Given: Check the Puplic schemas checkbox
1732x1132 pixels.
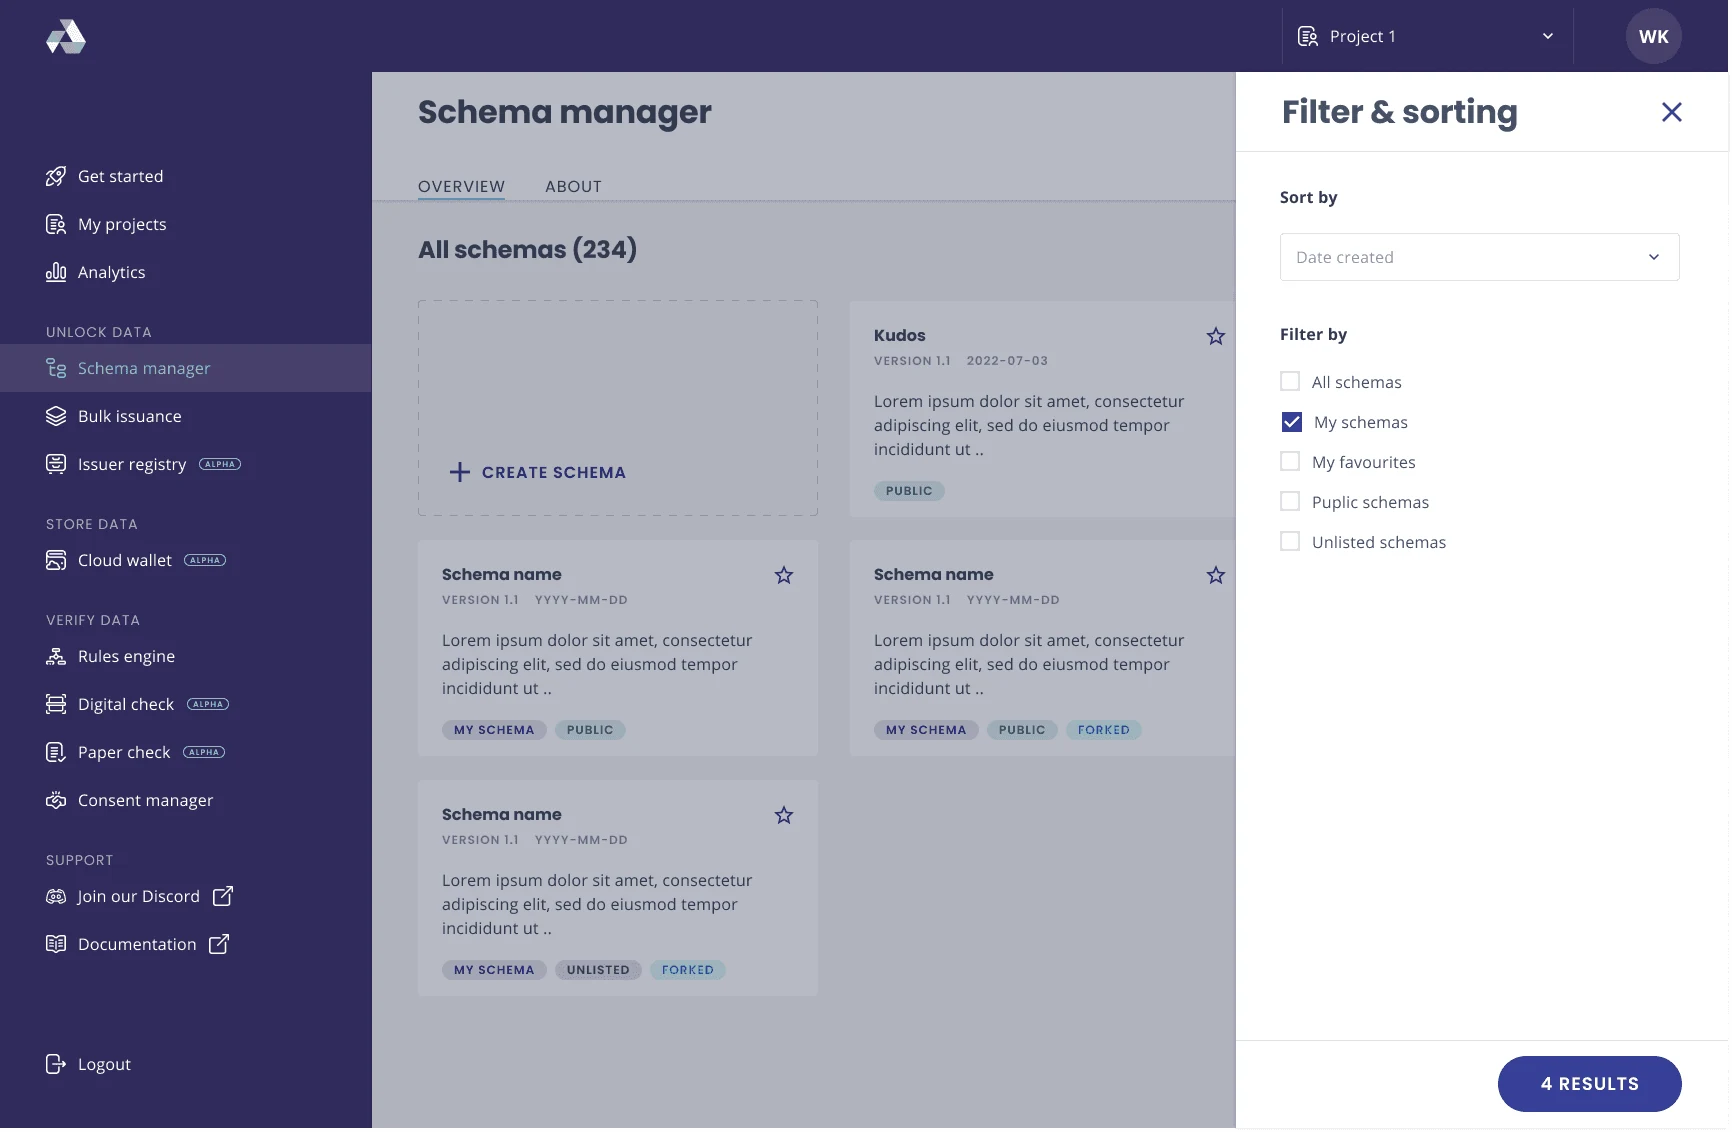Looking at the screenshot, I should [x=1290, y=501].
